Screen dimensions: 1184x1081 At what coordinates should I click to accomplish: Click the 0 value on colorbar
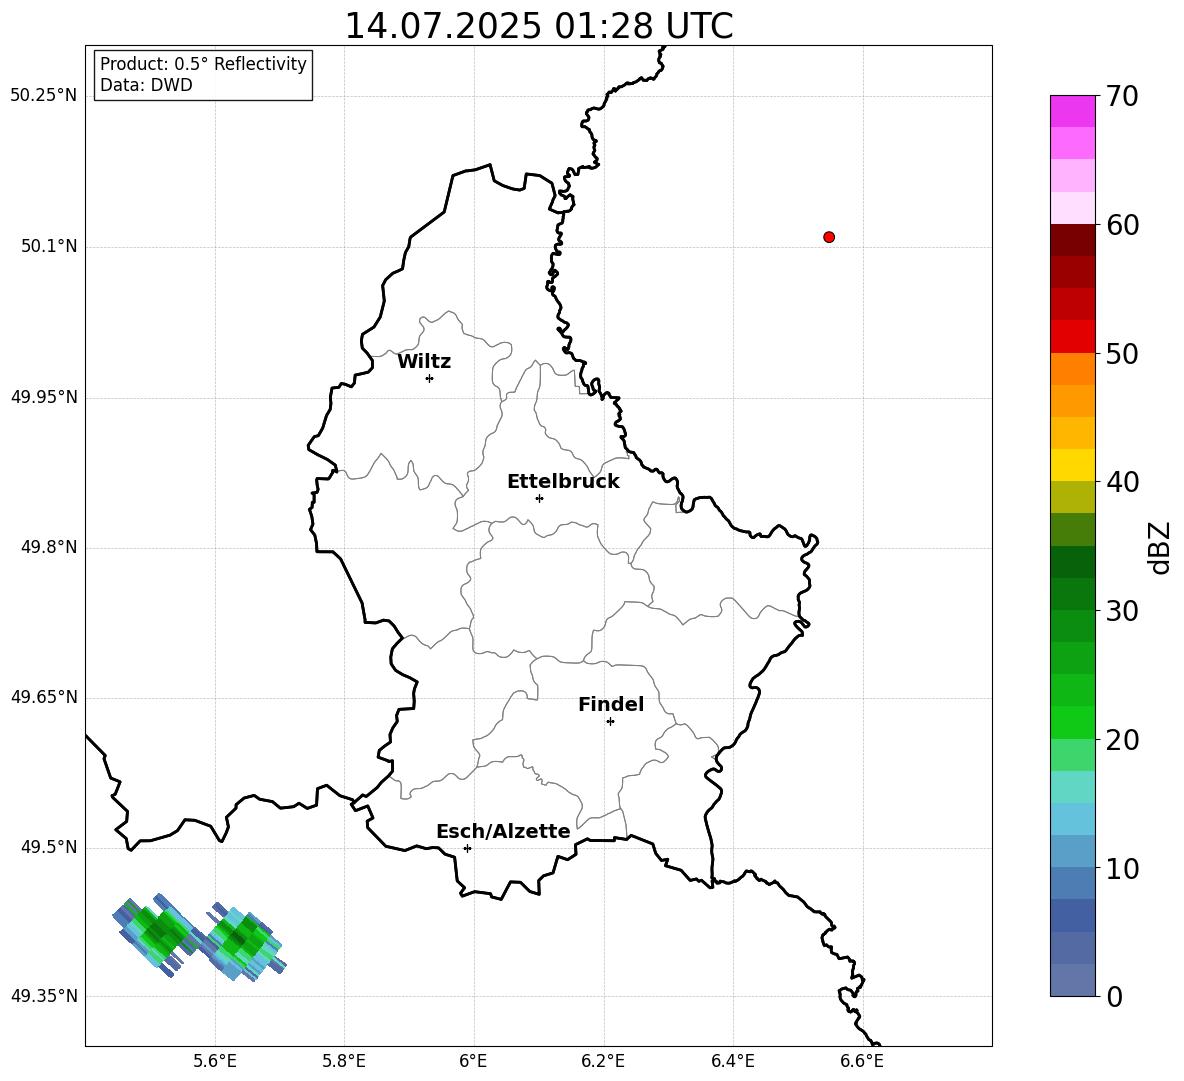click(x=1114, y=996)
